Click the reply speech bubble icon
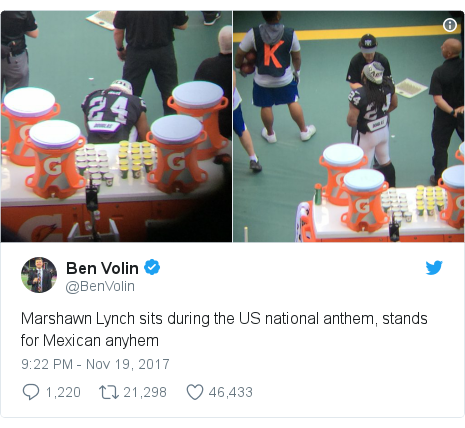The image size is (465, 428). (x=31, y=392)
